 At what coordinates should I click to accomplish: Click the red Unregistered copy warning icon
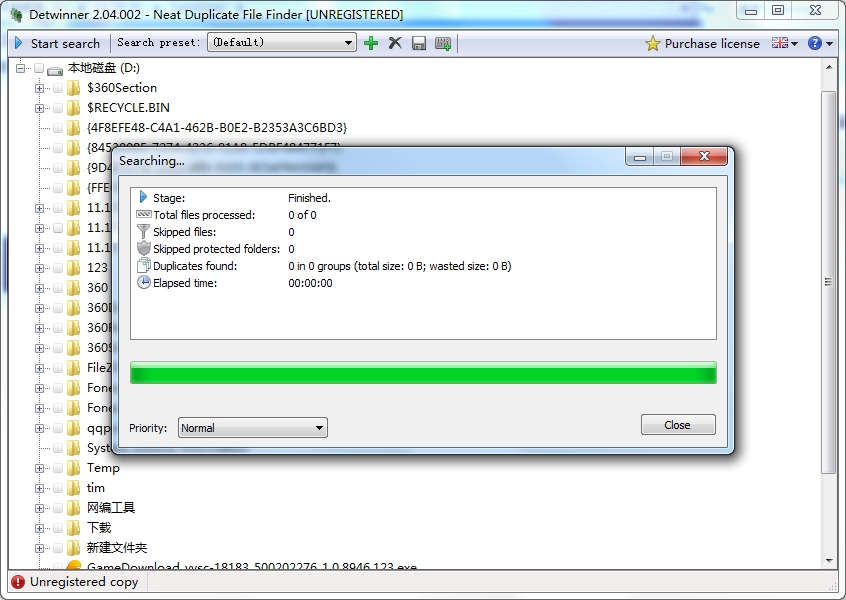tap(18, 582)
